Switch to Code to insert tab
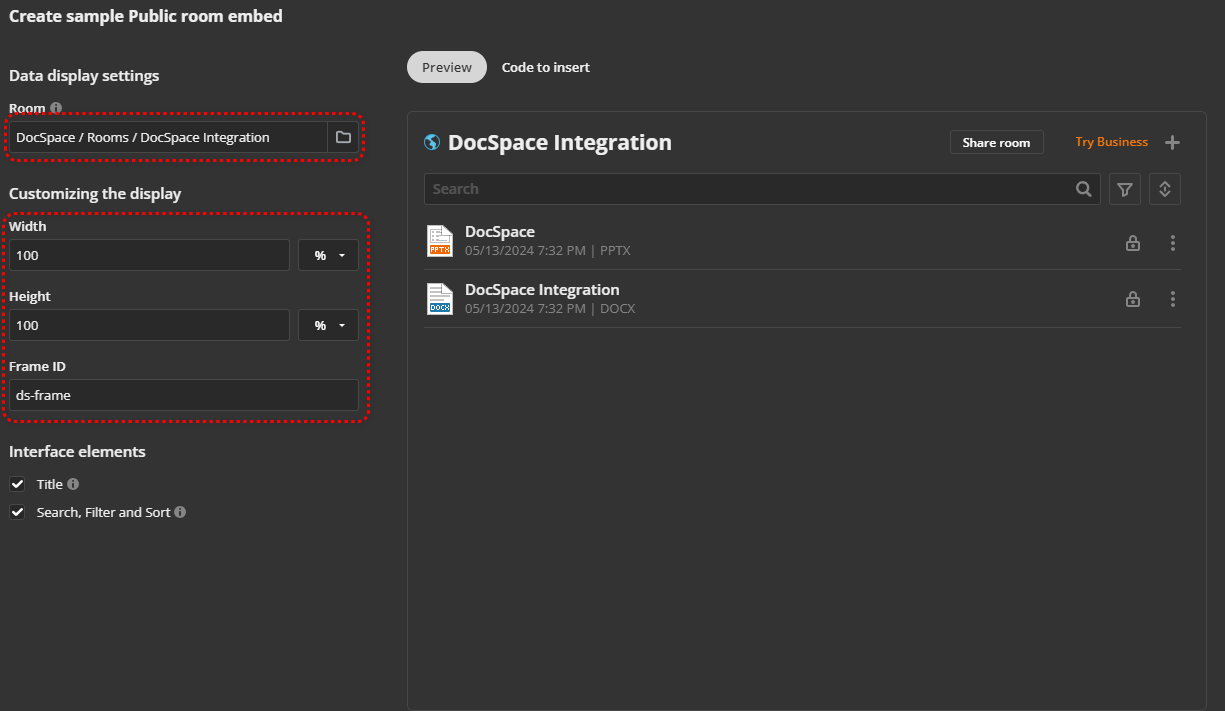Viewport: 1225px width, 711px height. tap(546, 67)
